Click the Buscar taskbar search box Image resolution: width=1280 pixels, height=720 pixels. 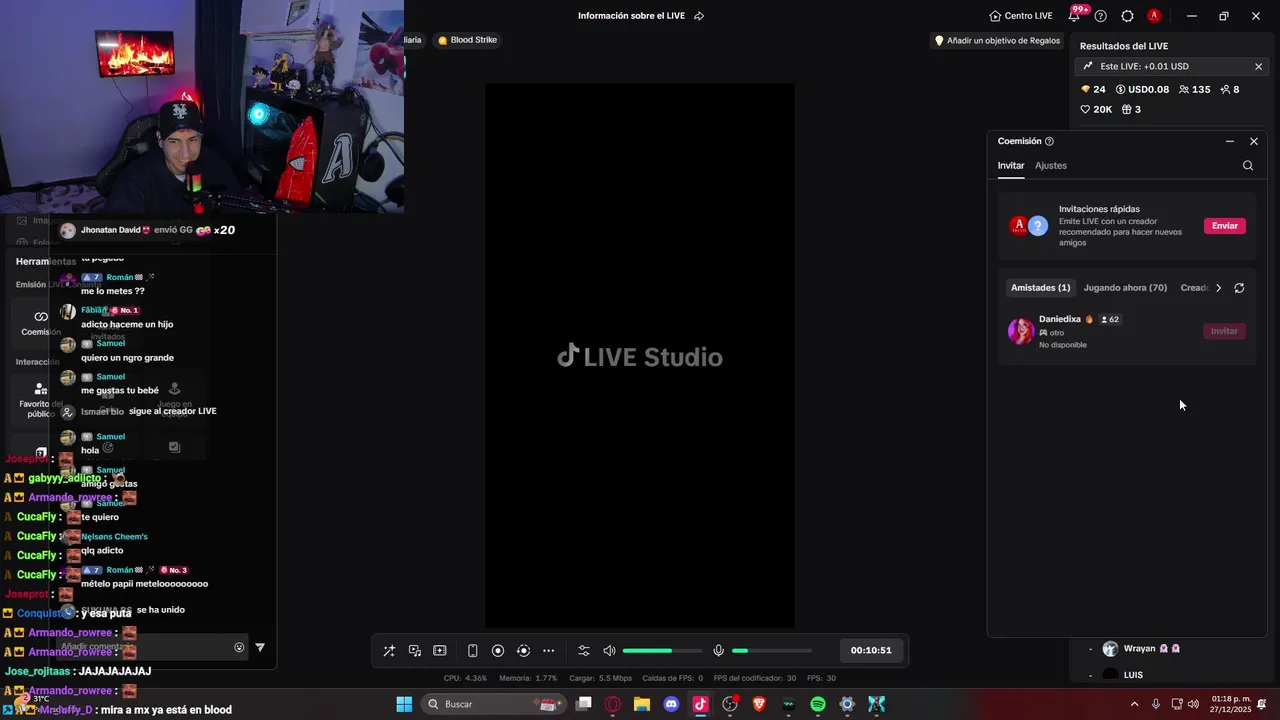495,704
